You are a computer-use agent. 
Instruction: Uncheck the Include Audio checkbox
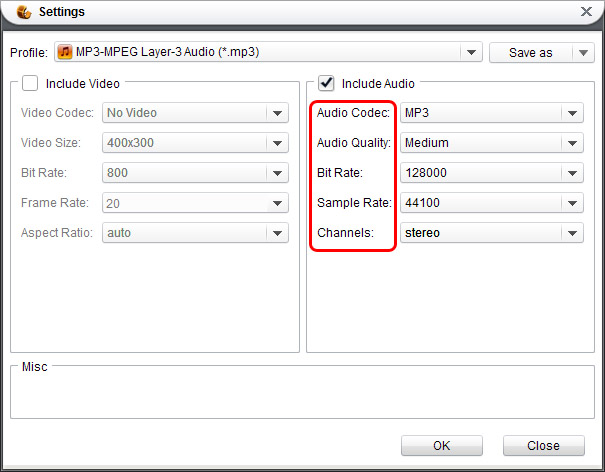coord(326,83)
